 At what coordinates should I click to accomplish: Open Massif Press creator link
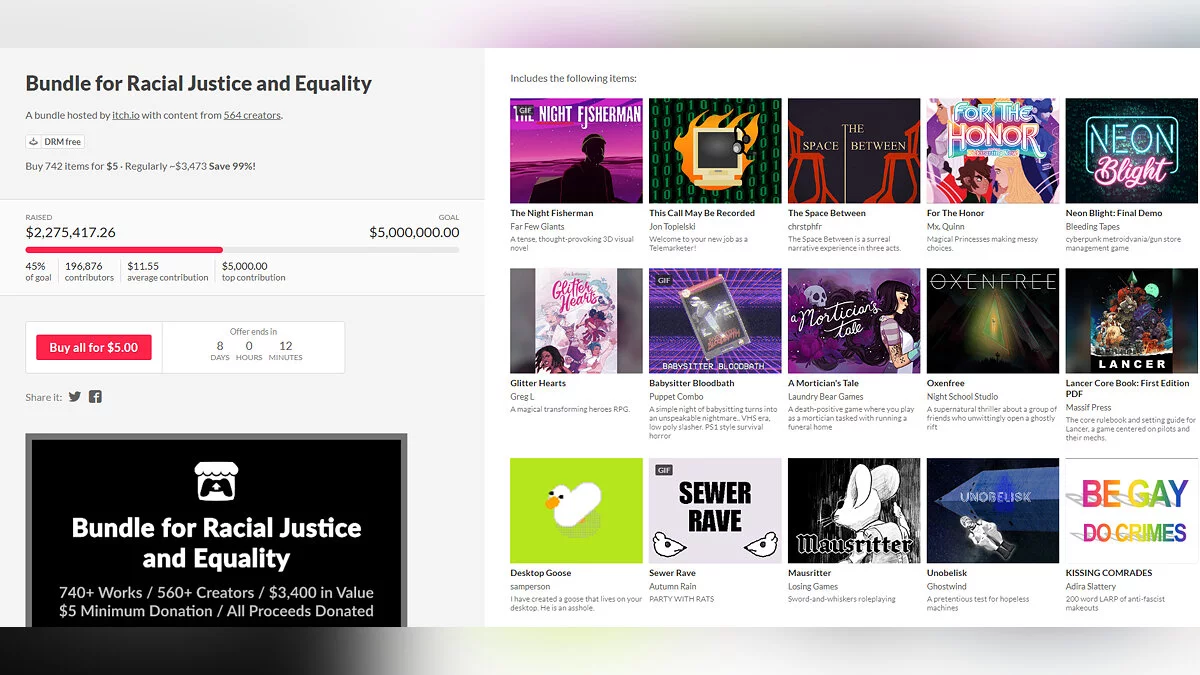[1088, 408]
